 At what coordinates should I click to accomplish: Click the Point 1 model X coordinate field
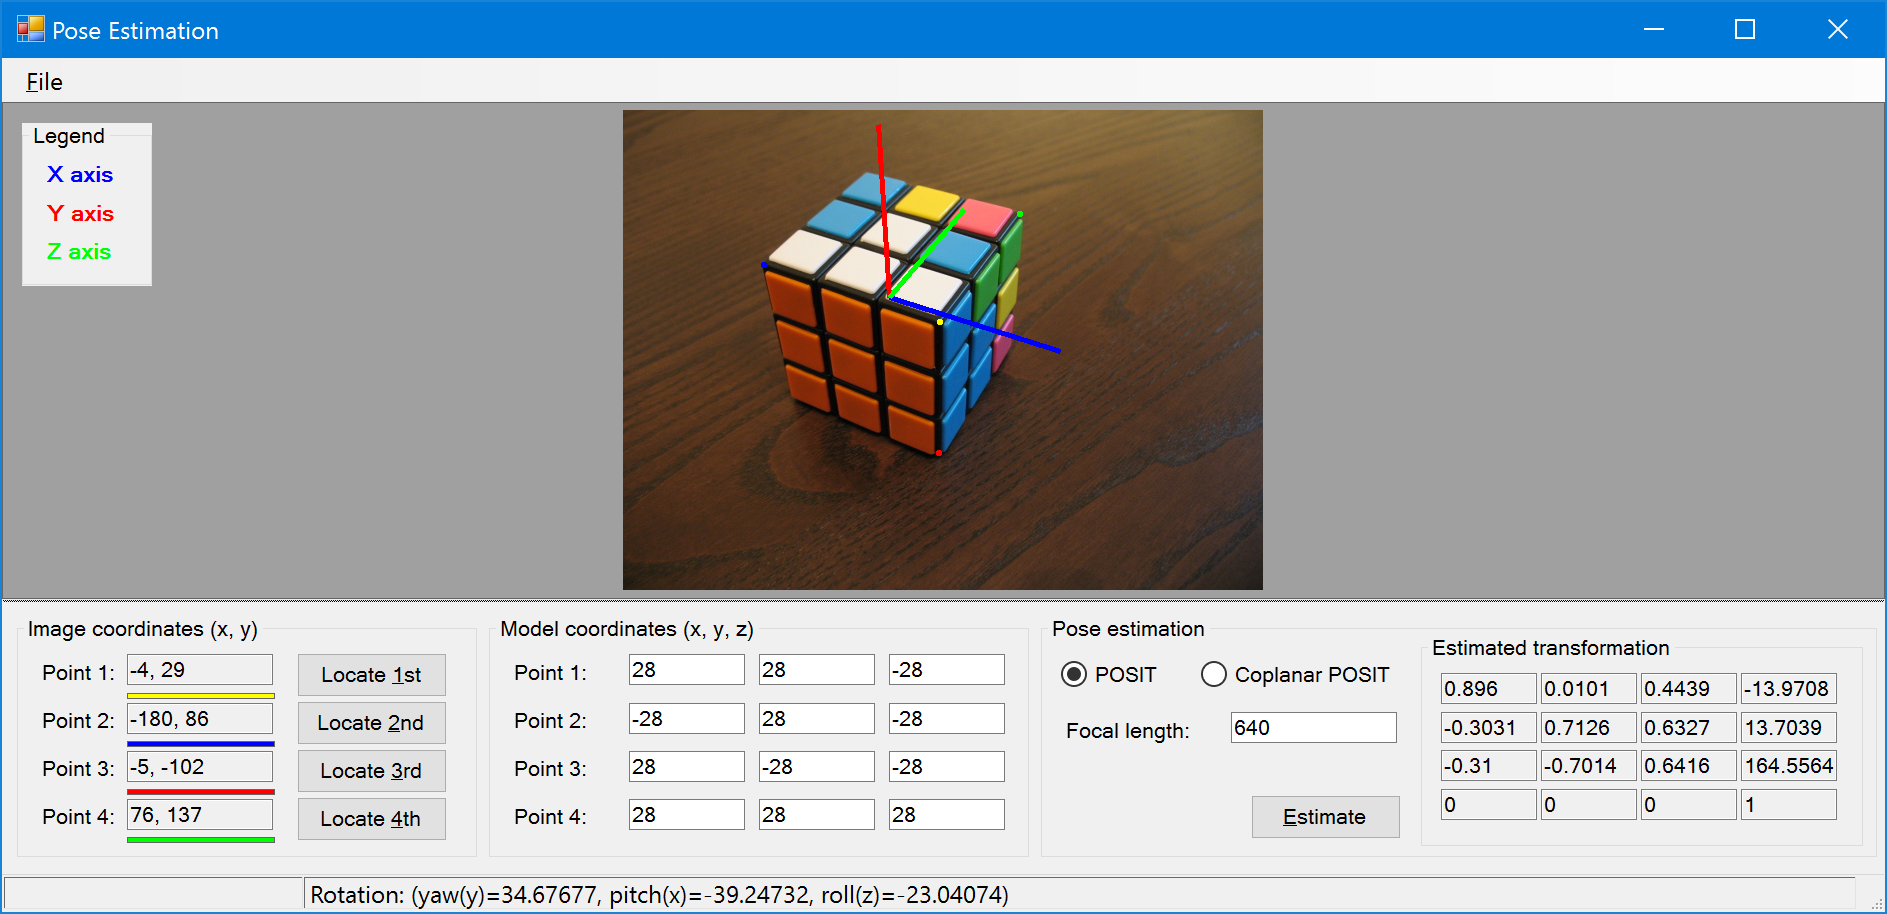tap(686, 670)
